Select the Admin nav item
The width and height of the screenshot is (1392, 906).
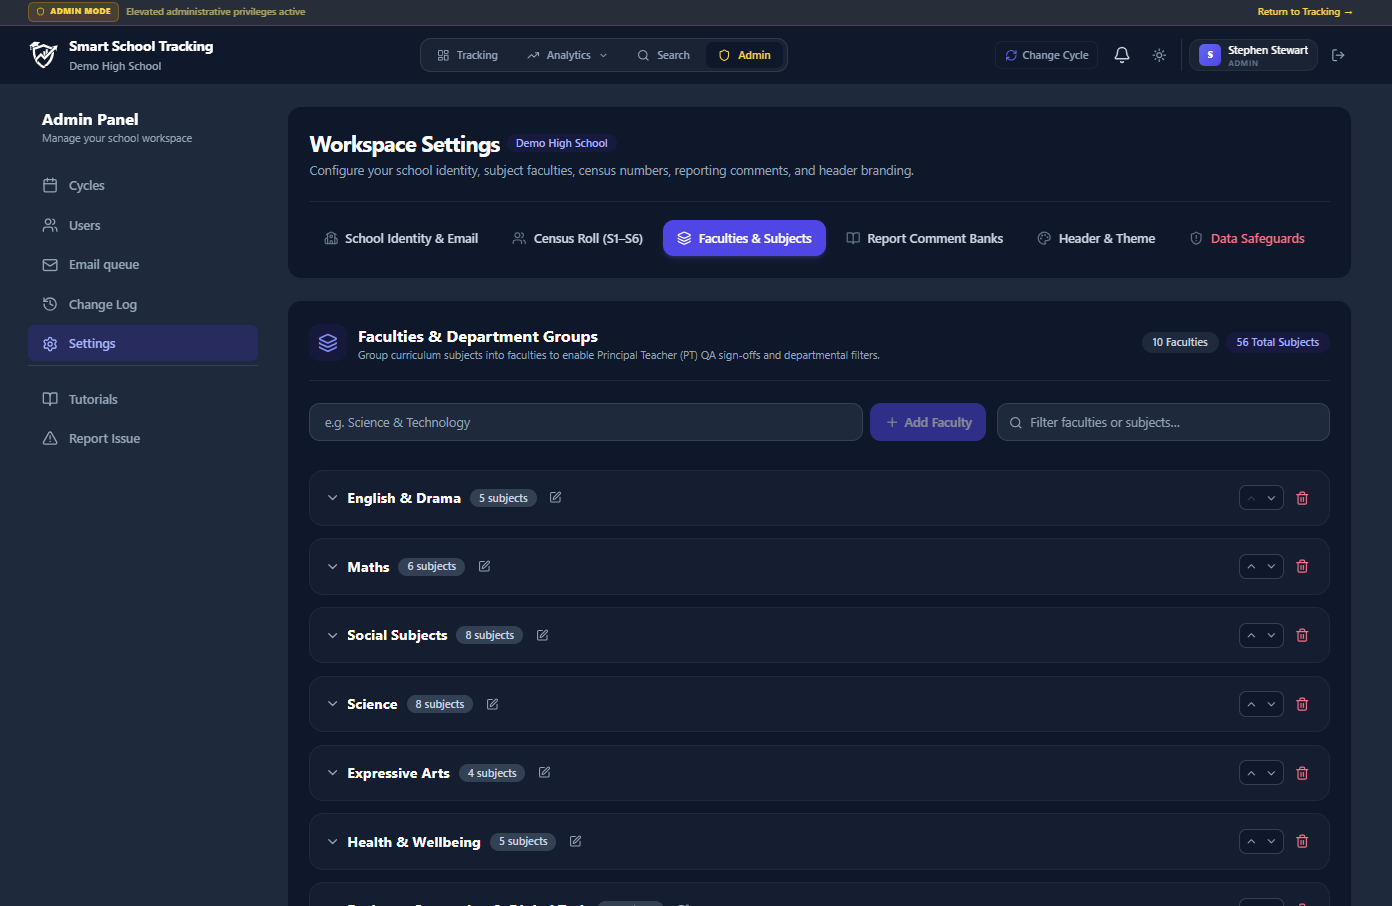[745, 55]
